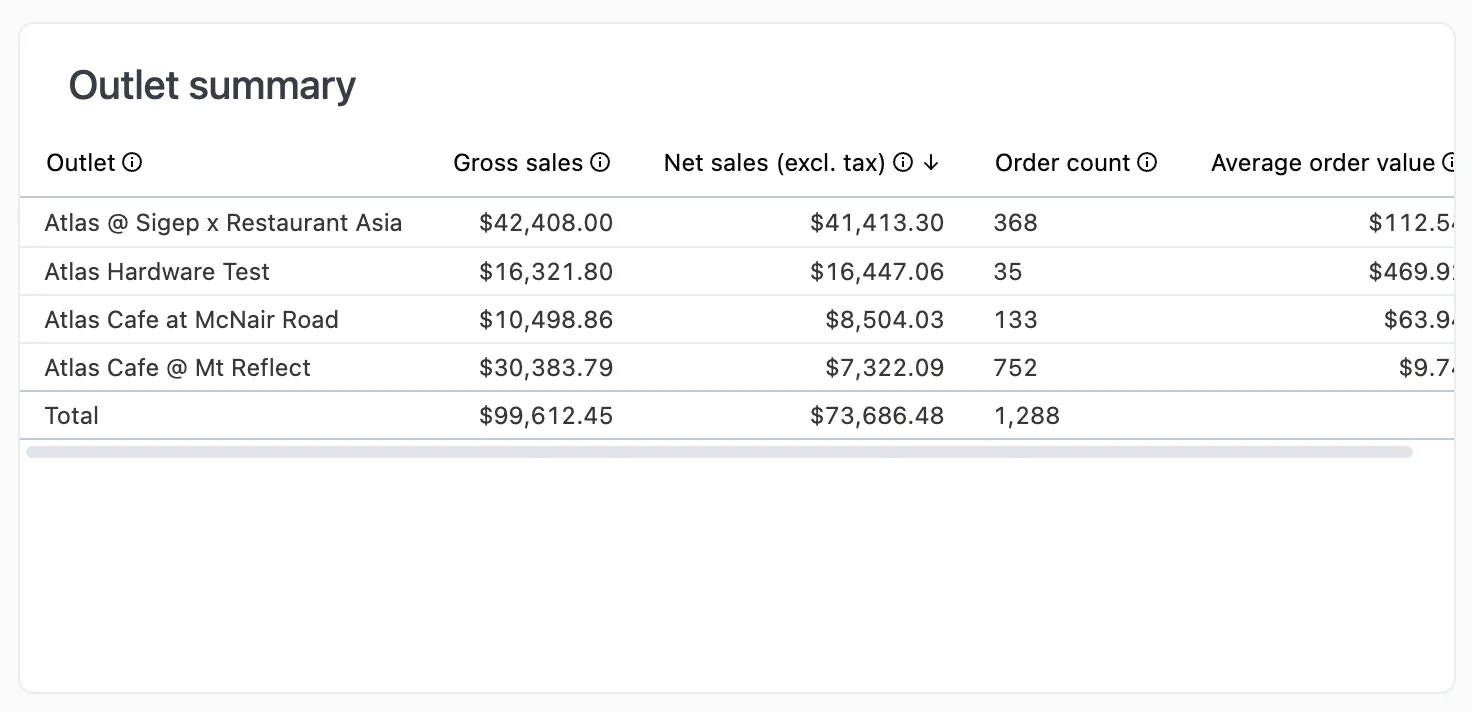Sort the table by Gross sales column
The image size is (1472, 712).
[518, 162]
